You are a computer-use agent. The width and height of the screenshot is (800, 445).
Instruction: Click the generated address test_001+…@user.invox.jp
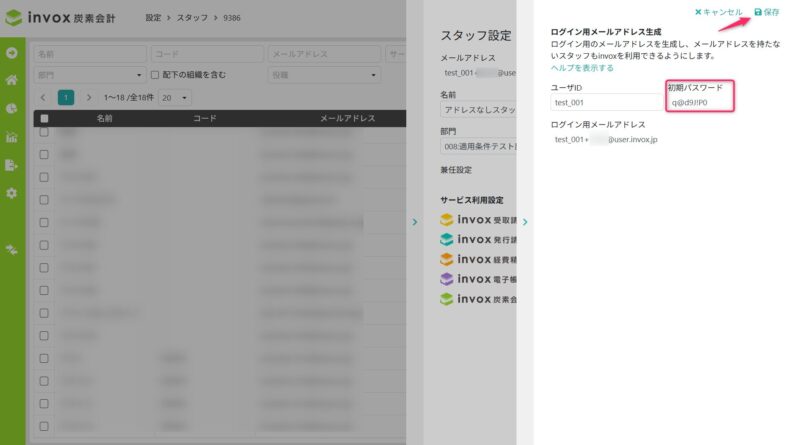pyautogui.click(x=606, y=139)
